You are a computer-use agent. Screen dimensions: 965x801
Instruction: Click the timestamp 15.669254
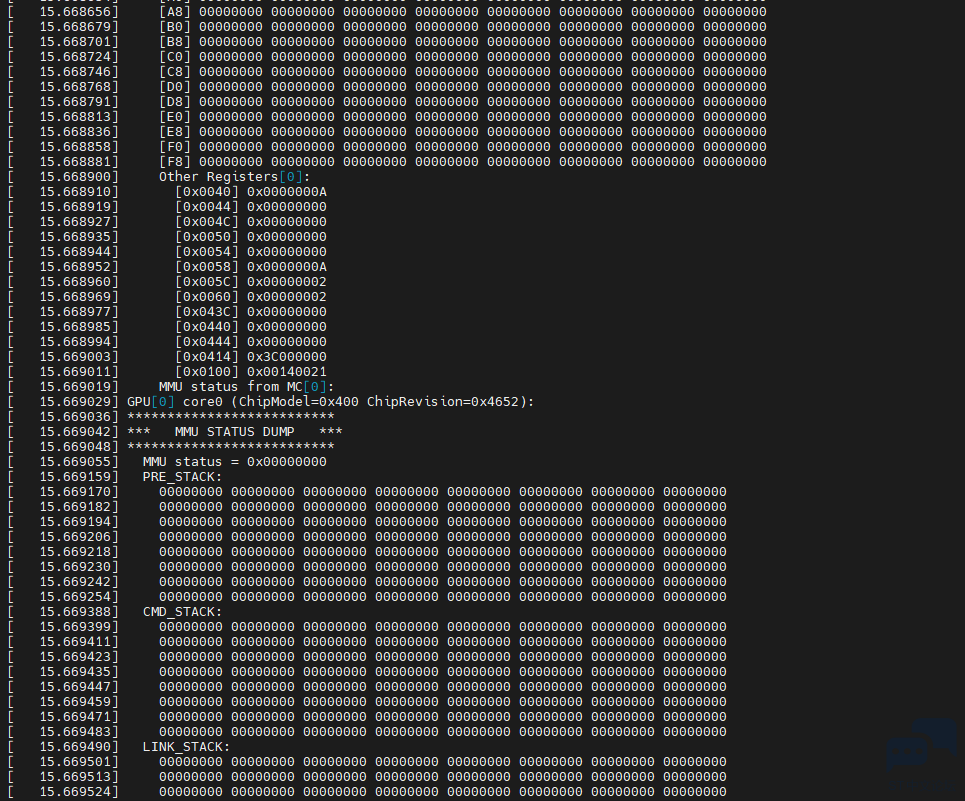tap(75, 597)
